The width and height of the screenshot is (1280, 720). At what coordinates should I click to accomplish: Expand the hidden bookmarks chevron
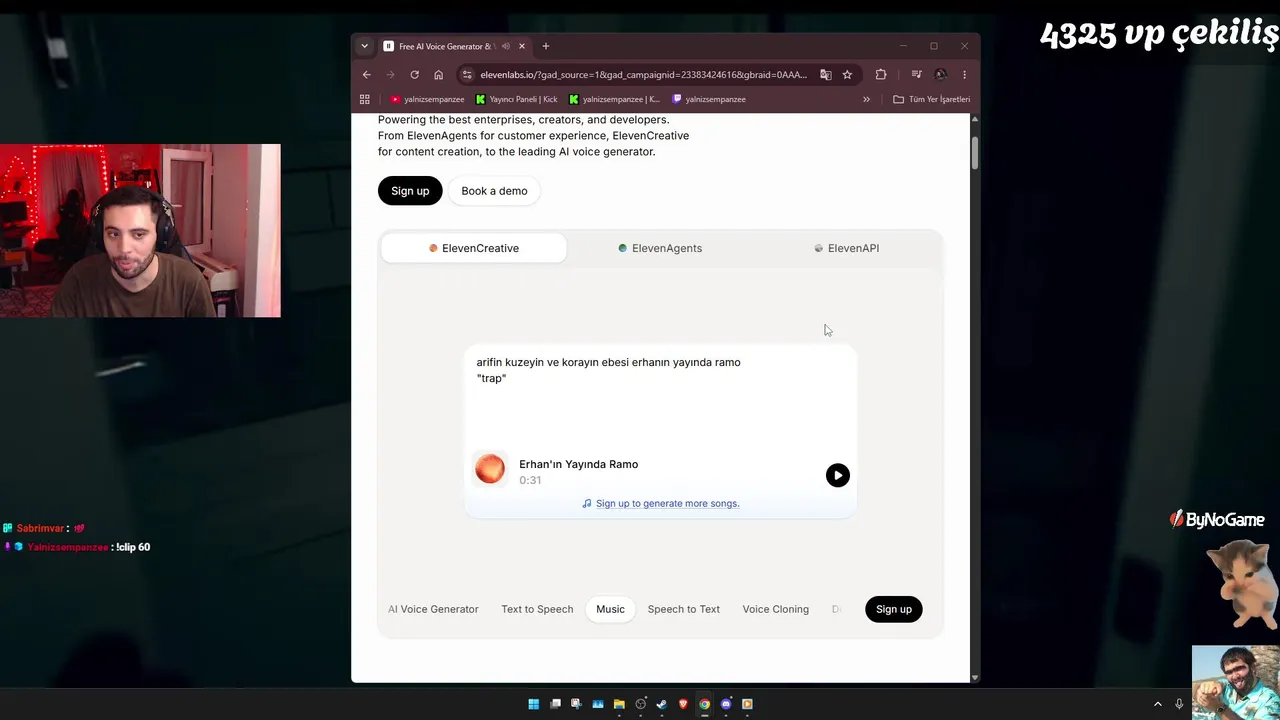866,99
